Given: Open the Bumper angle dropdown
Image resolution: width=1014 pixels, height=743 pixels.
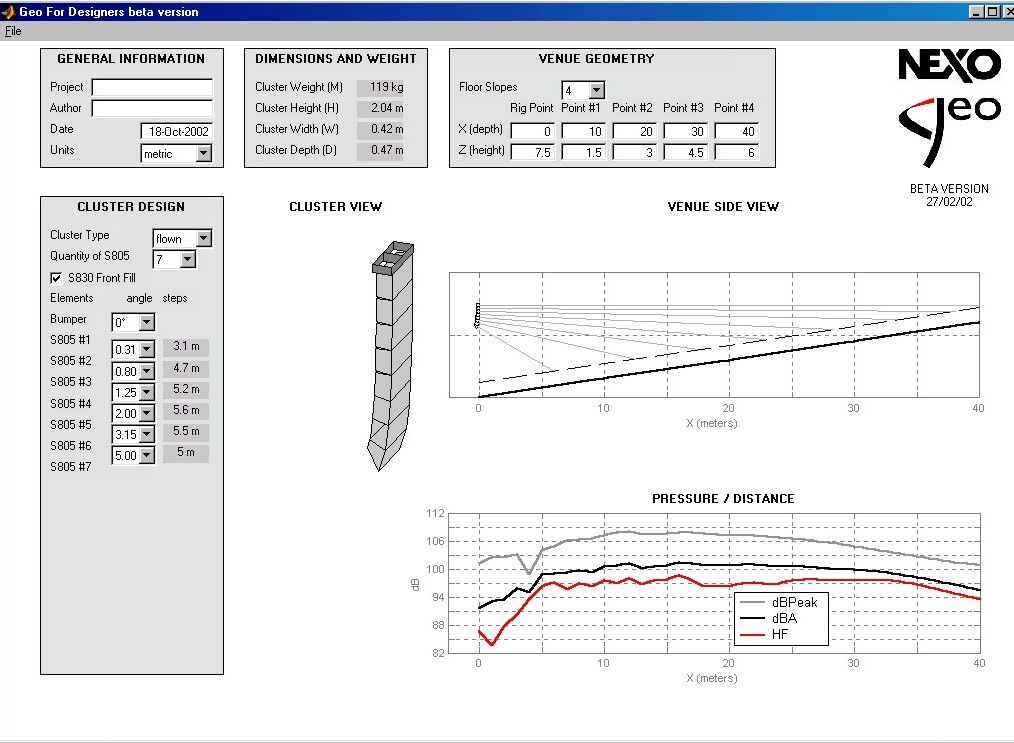Looking at the screenshot, I should pyautogui.click(x=146, y=323).
